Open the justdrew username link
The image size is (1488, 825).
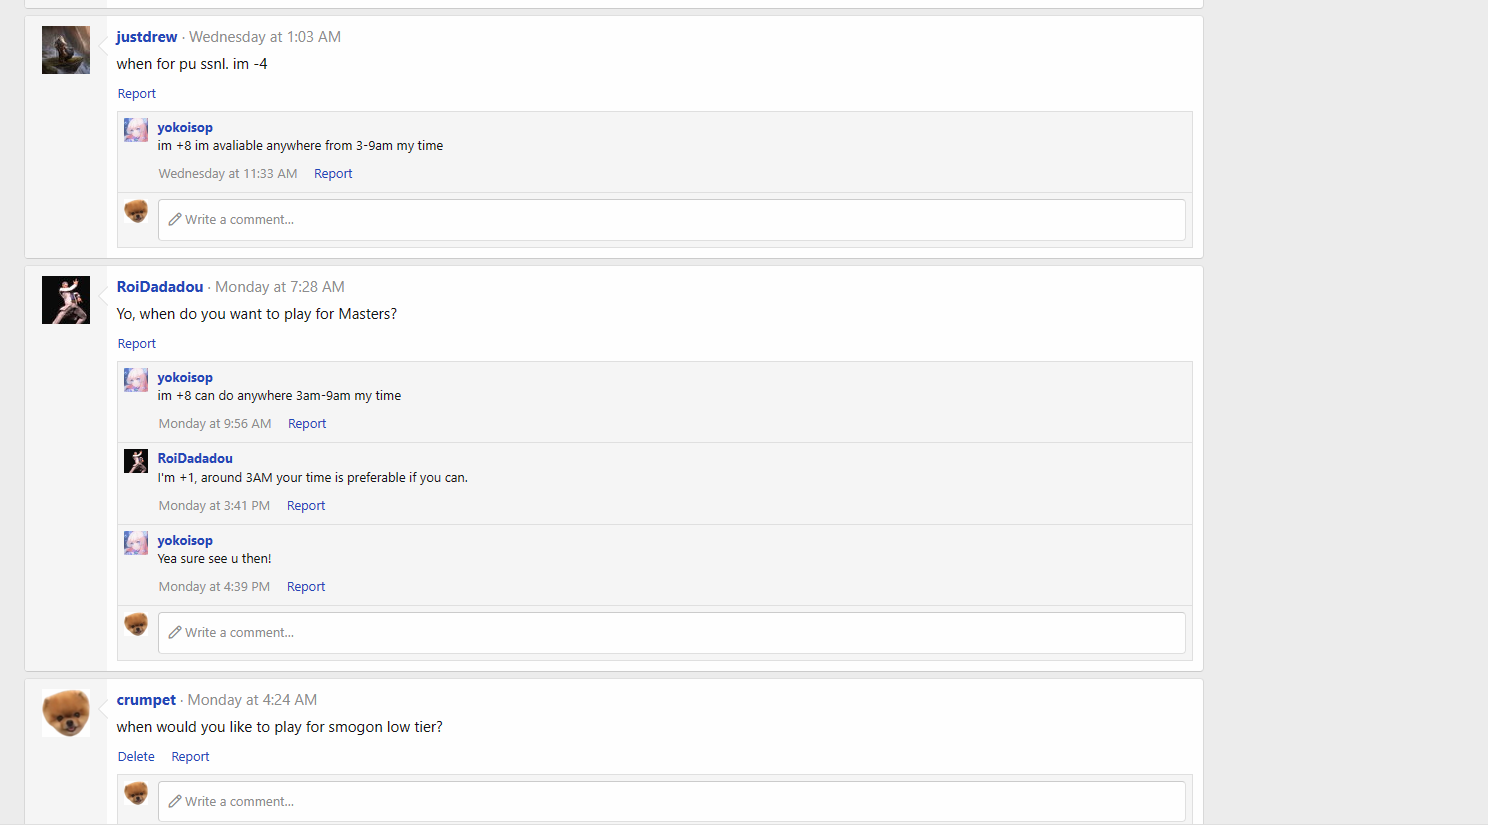[x=146, y=37]
